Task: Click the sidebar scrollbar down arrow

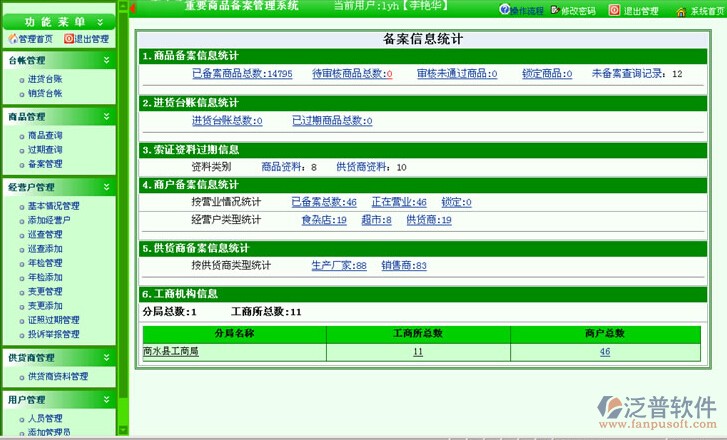Action: pos(123,431)
